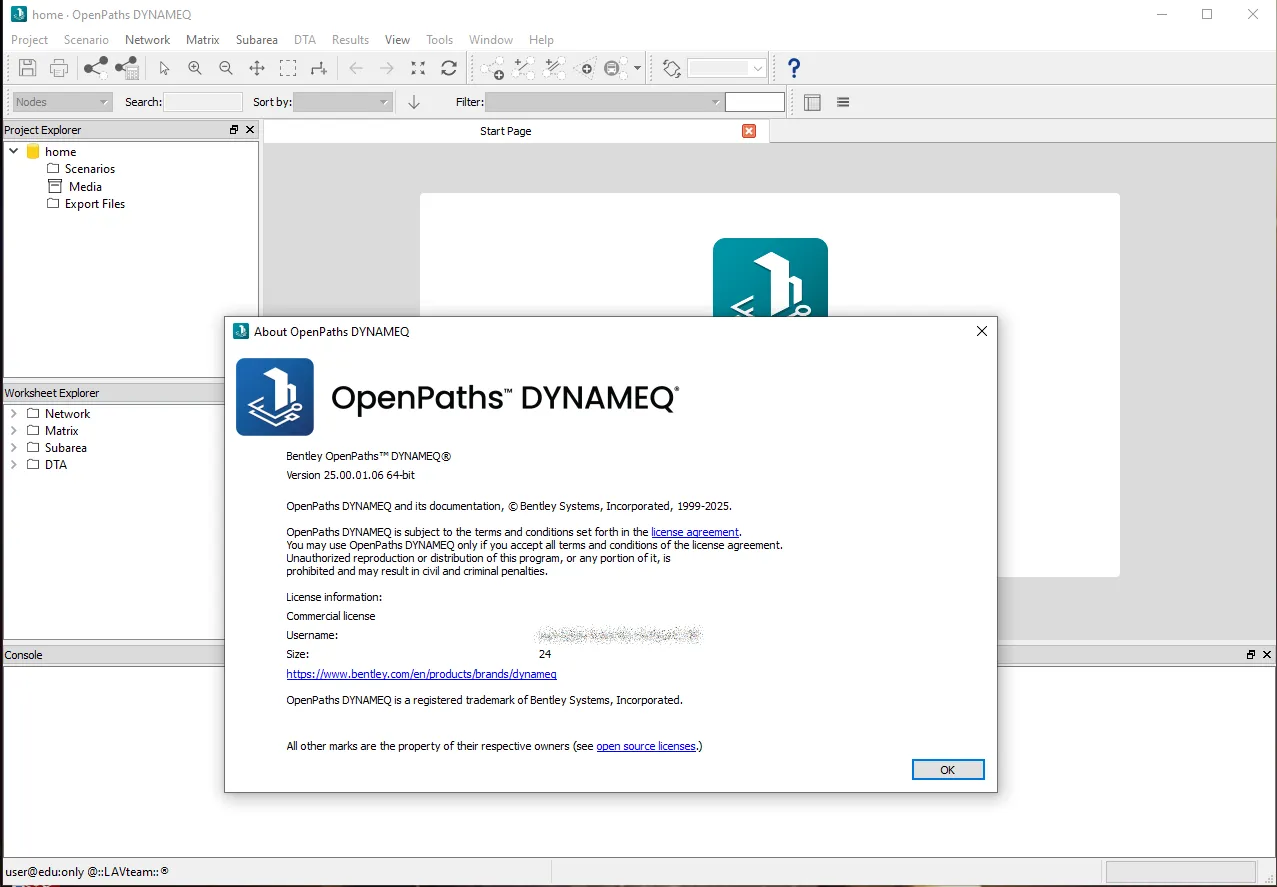
Task: Select DTA folder in Worksheet Explorer
Action: coord(56,465)
